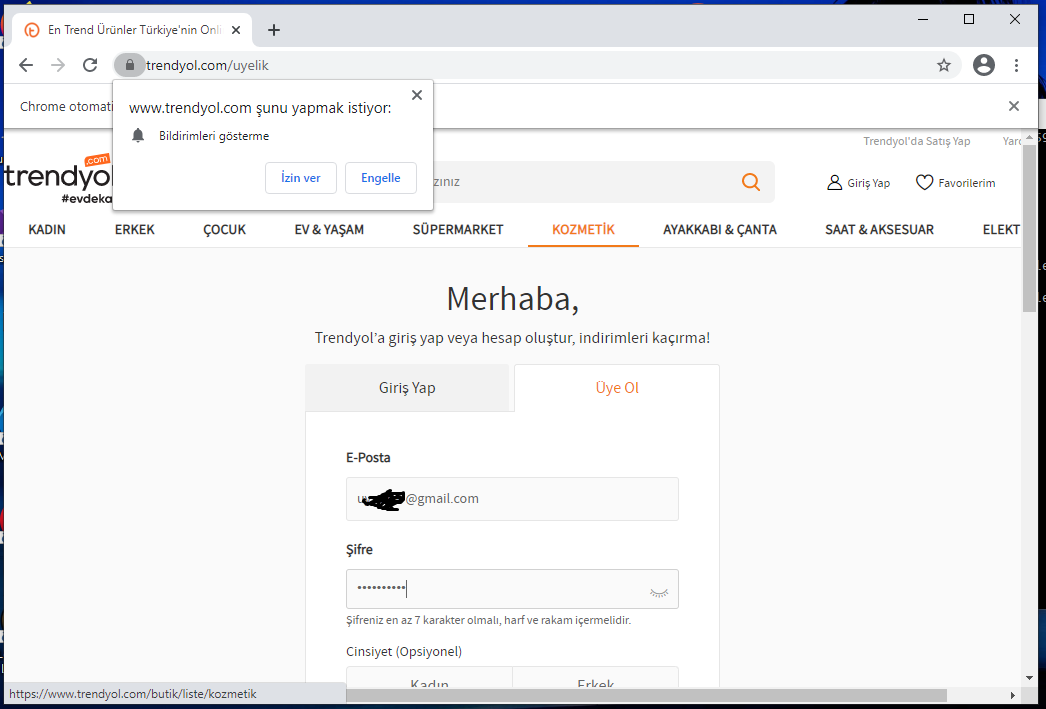Open the AYAKKABI & ÇANTA category
1046x709 pixels.
pos(720,229)
